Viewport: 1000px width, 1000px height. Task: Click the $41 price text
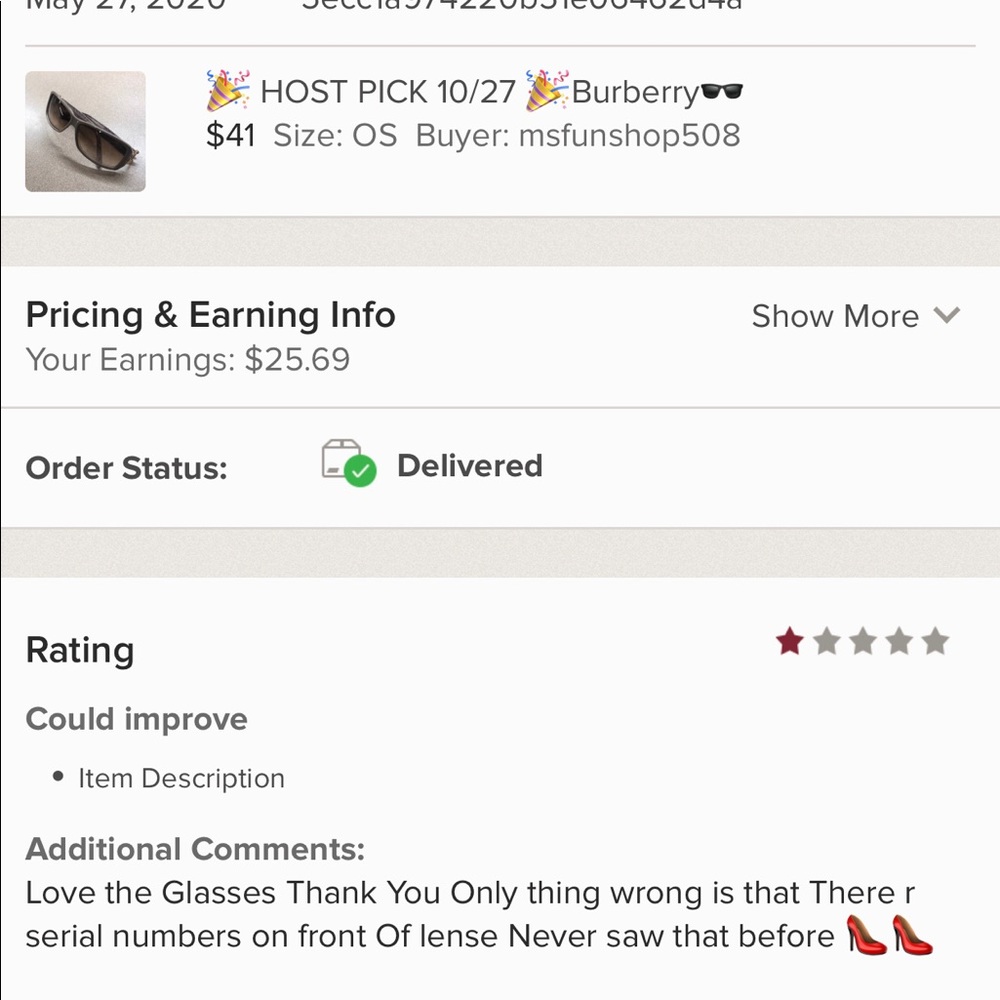(x=231, y=135)
